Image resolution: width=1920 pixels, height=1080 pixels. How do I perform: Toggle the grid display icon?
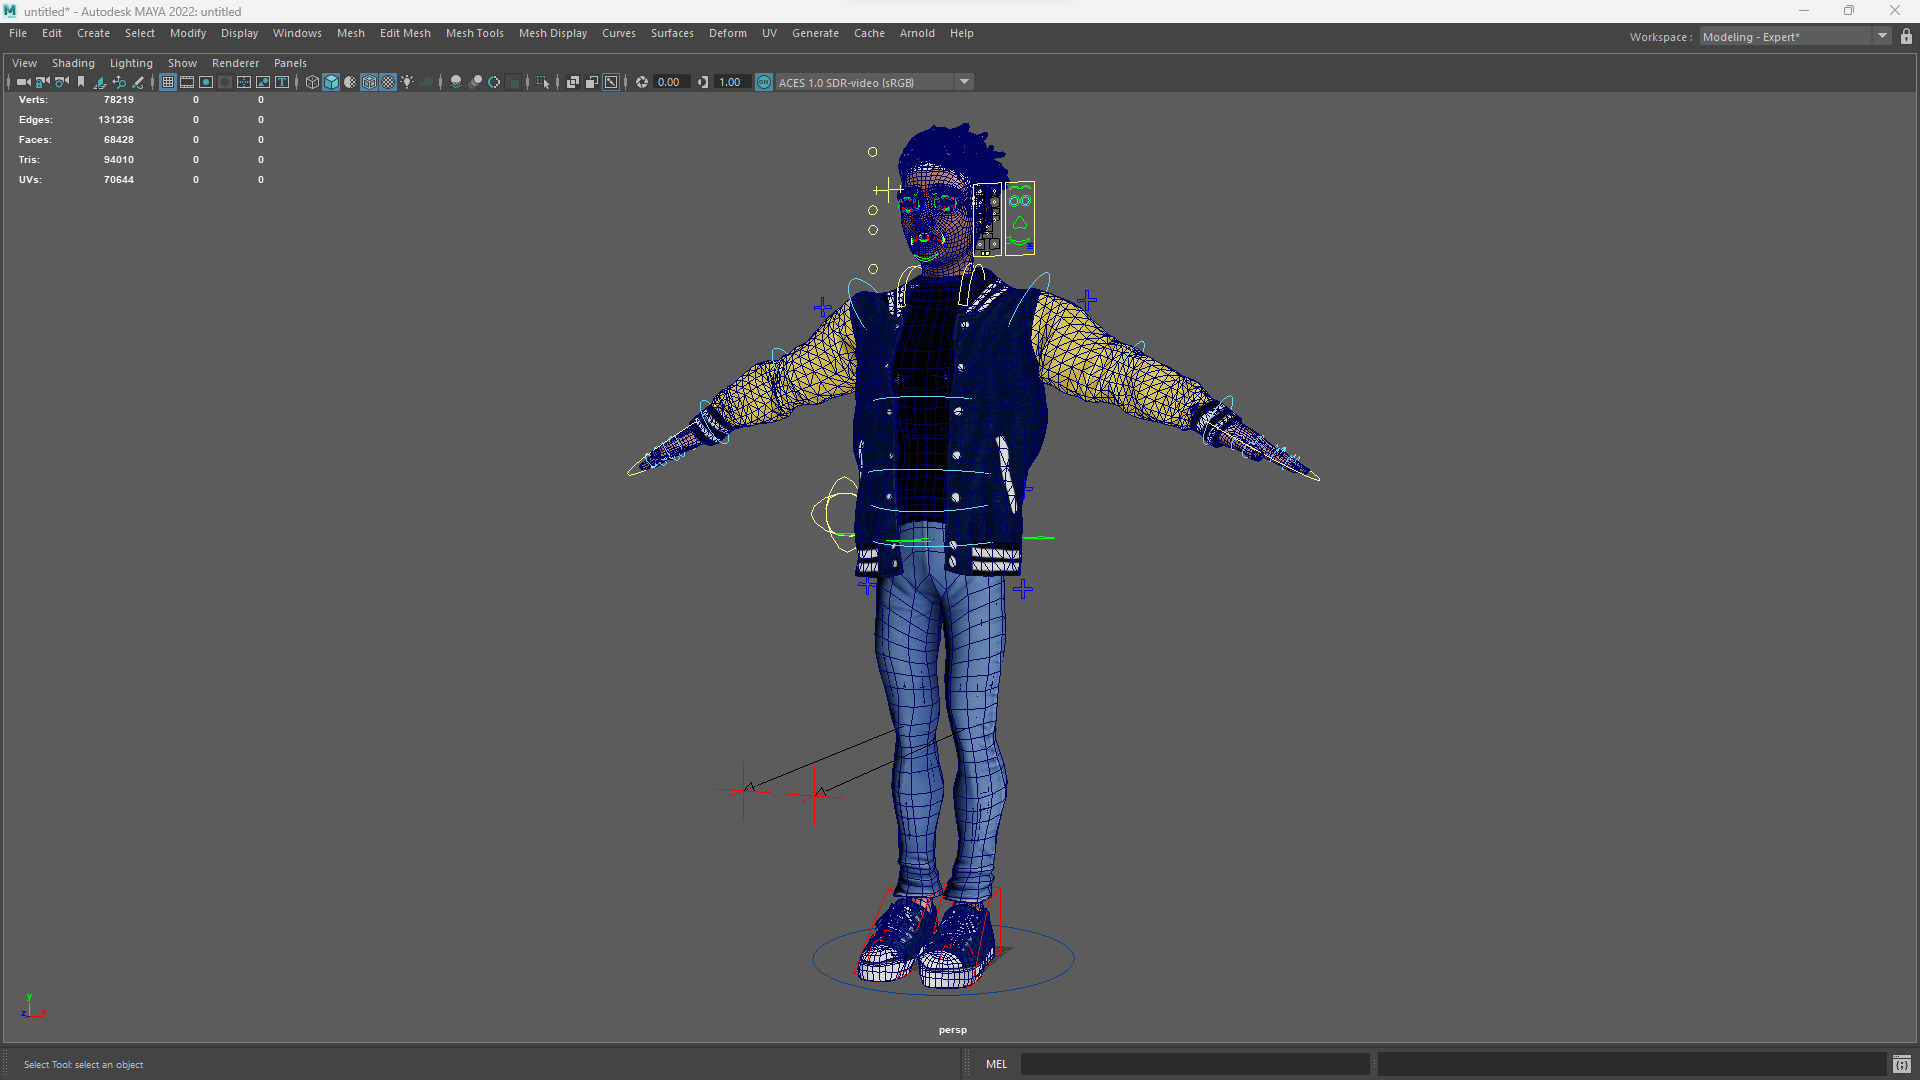[x=168, y=82]
